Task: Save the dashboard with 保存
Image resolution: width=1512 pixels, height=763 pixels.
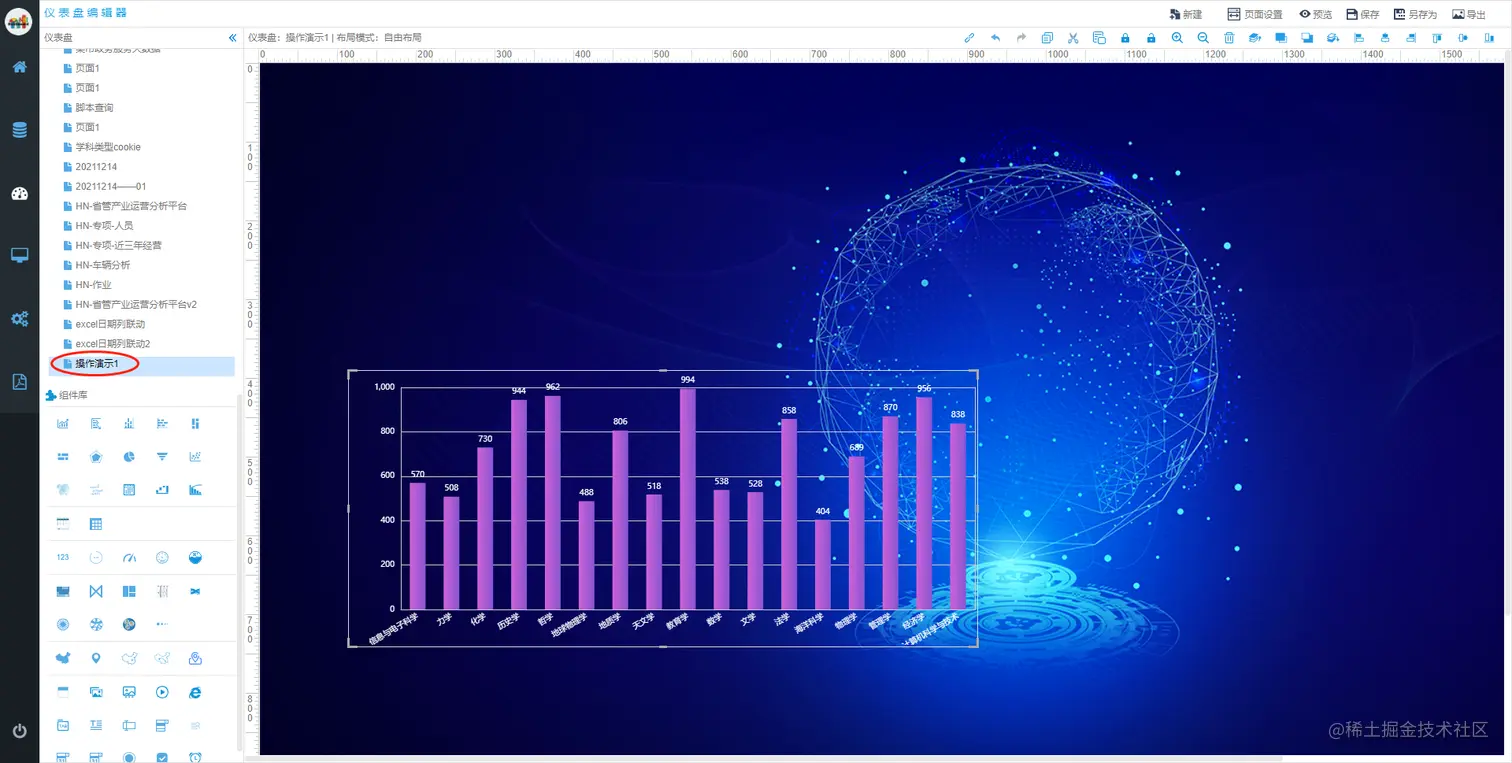Action: pyautogui.click(x=1363, y=14)
